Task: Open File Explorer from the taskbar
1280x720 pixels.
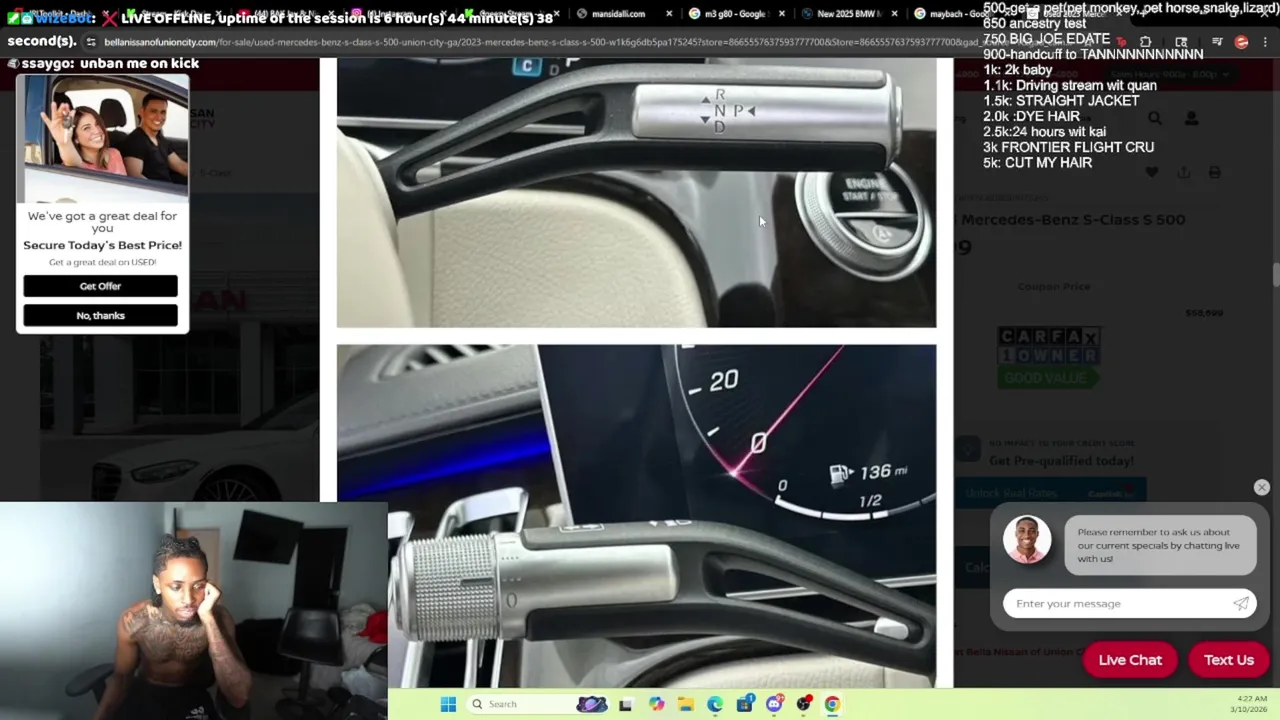Action: click(685, 704)
